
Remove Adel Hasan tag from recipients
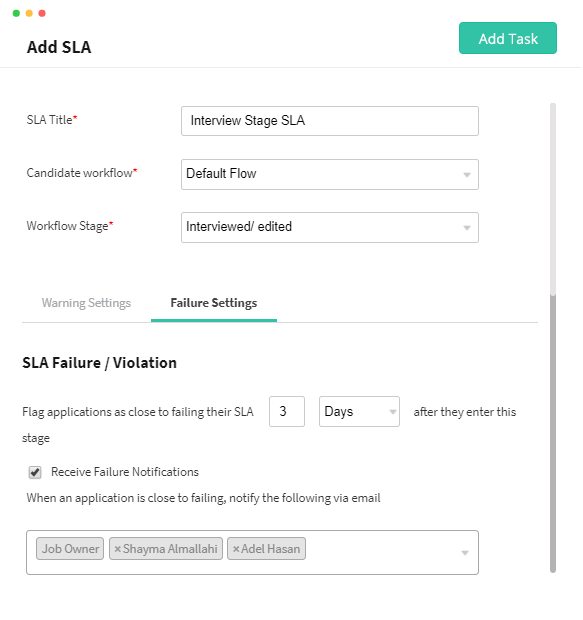(x=237, y=550)
